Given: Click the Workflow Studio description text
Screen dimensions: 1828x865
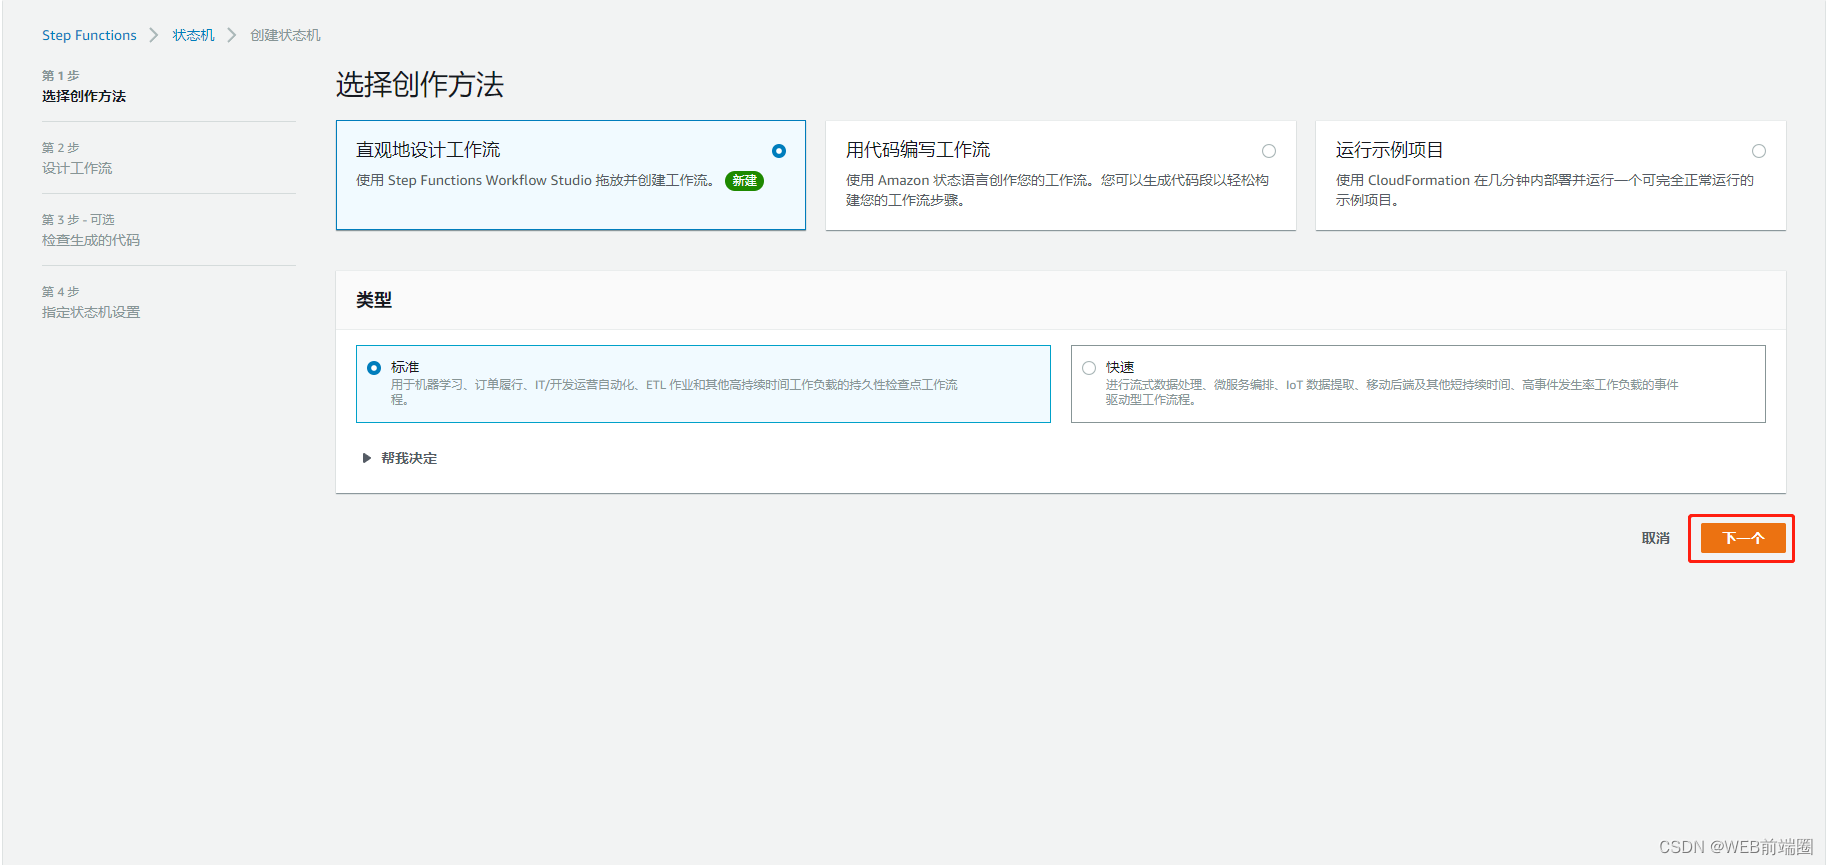Looking at the screenshot, I should coord(536,181).
